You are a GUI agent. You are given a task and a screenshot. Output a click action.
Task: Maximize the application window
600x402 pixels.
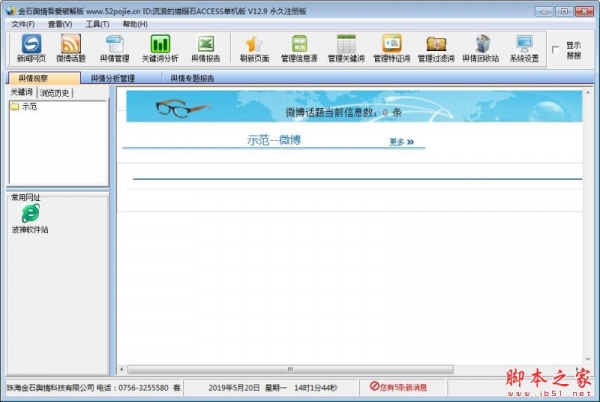click(564, 11)
